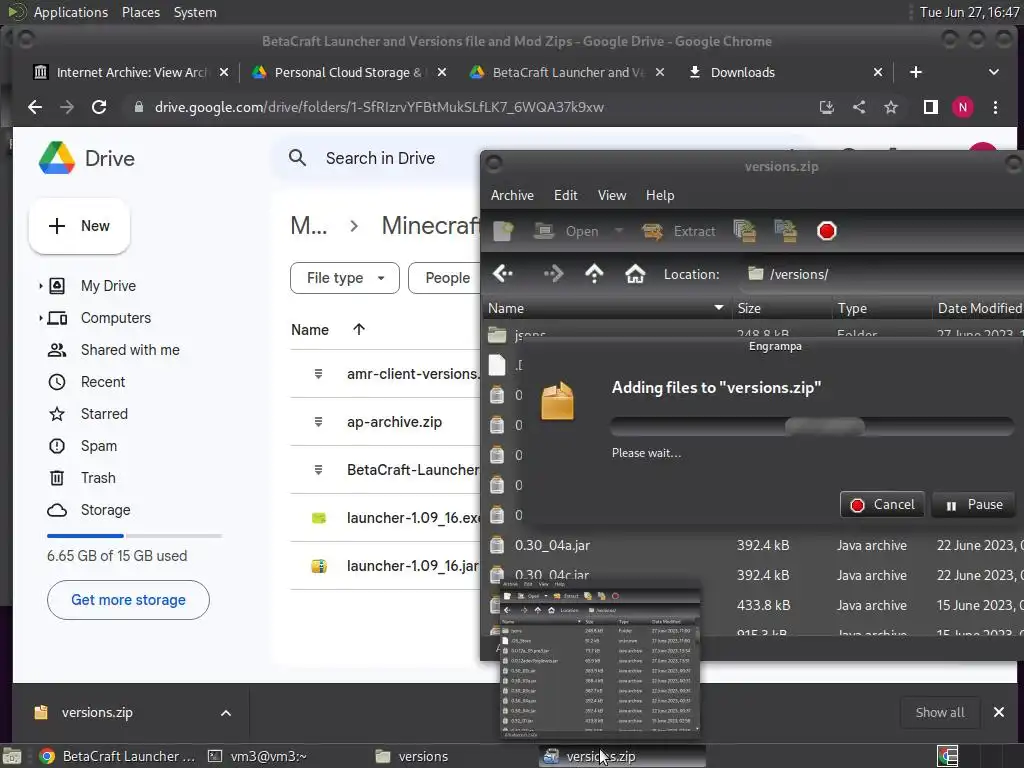
Task: Click the New button in Google Drive
Action: tap(79, 226)
